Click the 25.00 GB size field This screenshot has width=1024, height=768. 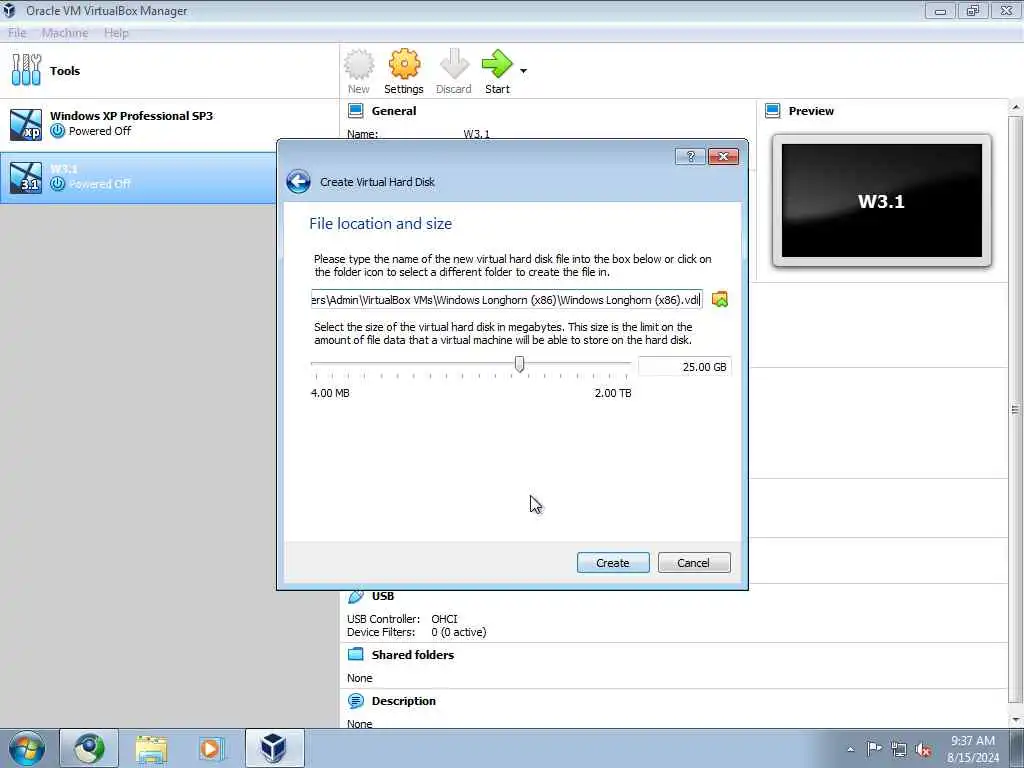click(684, 367)
